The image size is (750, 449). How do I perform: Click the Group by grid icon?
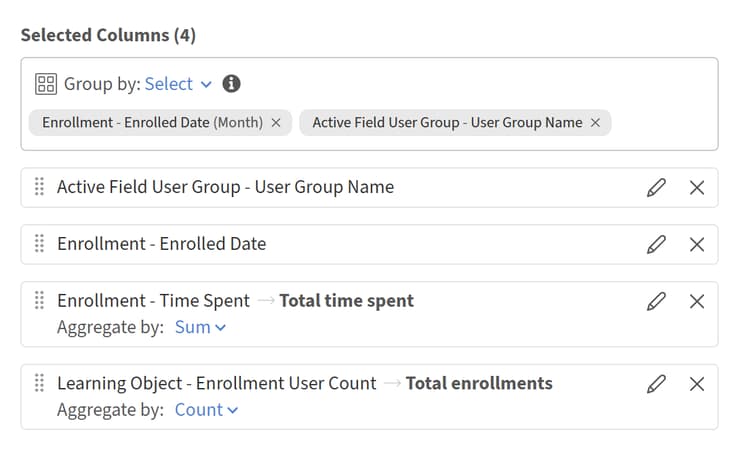click(46, 84)
